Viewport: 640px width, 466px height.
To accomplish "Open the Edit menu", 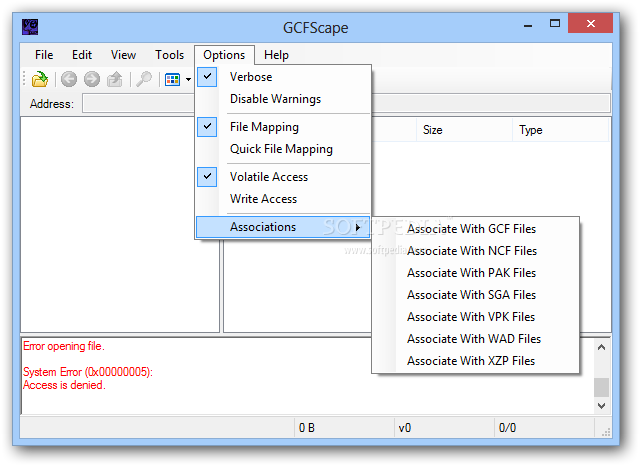I will tap(82, 55).
